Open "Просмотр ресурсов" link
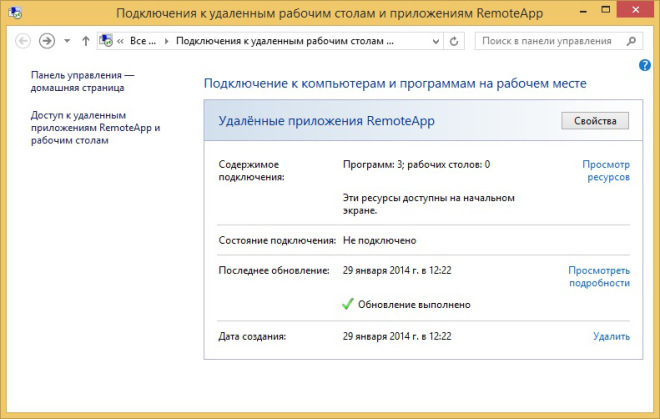 pos(606,170)
